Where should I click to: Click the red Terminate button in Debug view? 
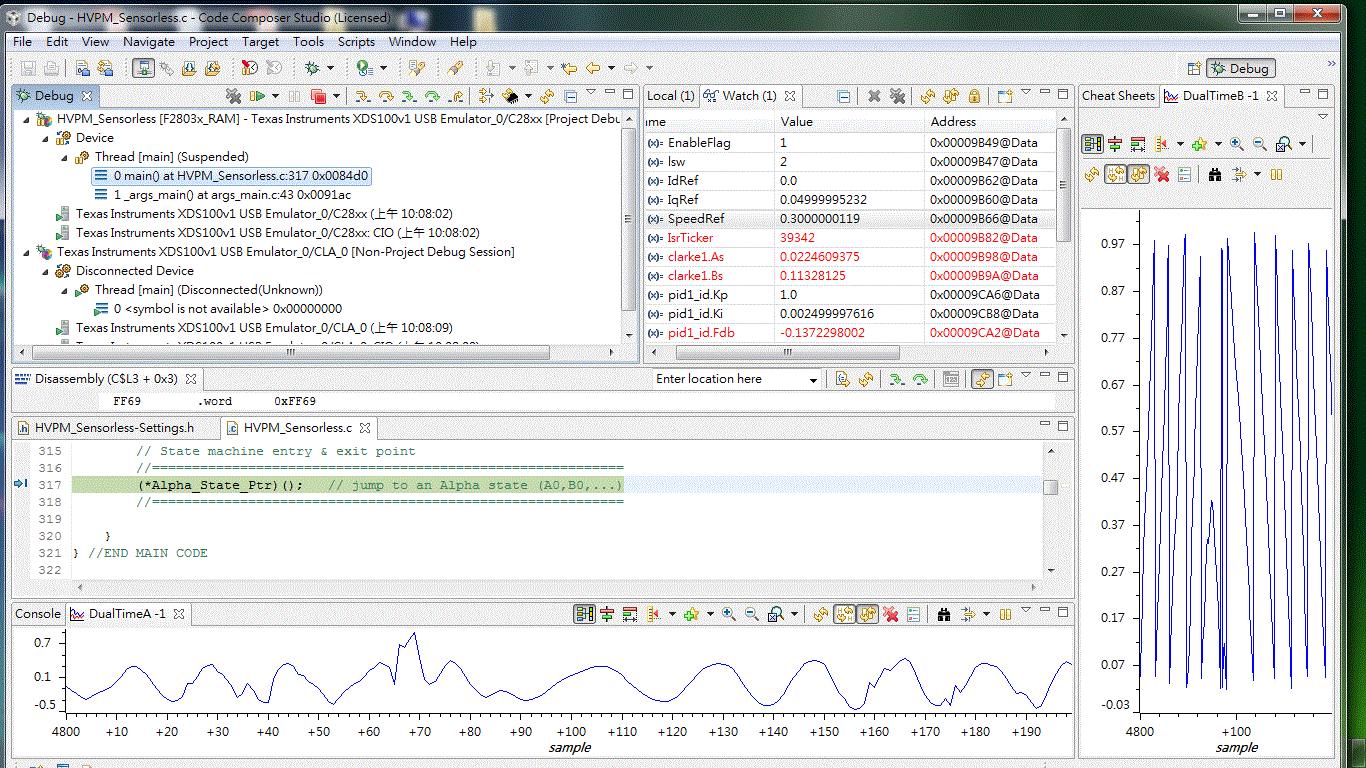coord(318,96)
